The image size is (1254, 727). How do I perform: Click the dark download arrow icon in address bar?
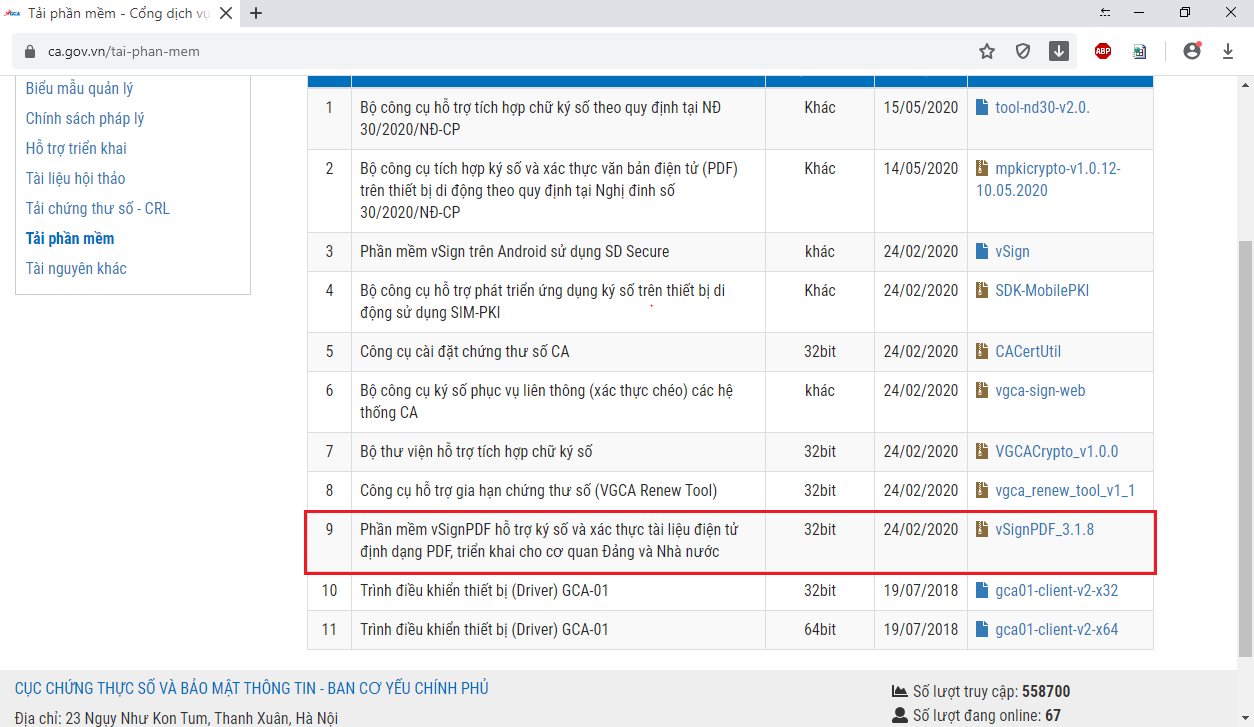tap(1059, 51)
